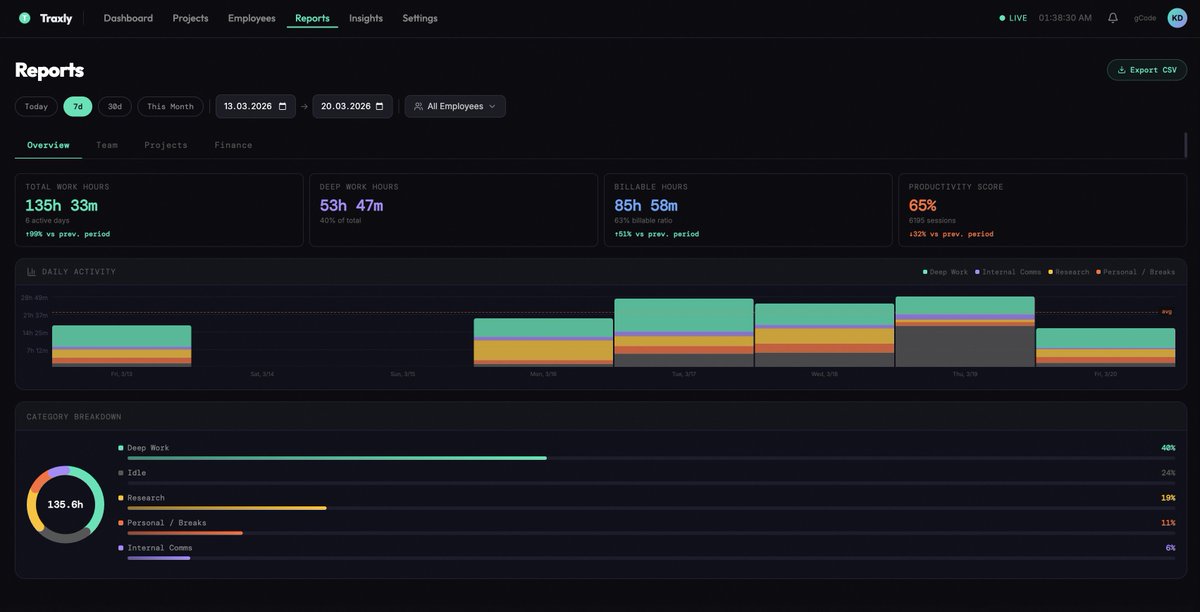Click the Personal / Breaks progress bar

pyautogui.click(x=651, y=533)
